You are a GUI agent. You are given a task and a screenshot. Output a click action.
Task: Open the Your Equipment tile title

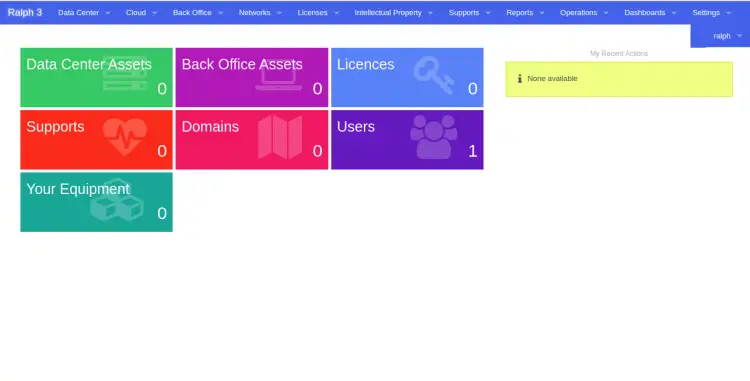pos(78,189)
